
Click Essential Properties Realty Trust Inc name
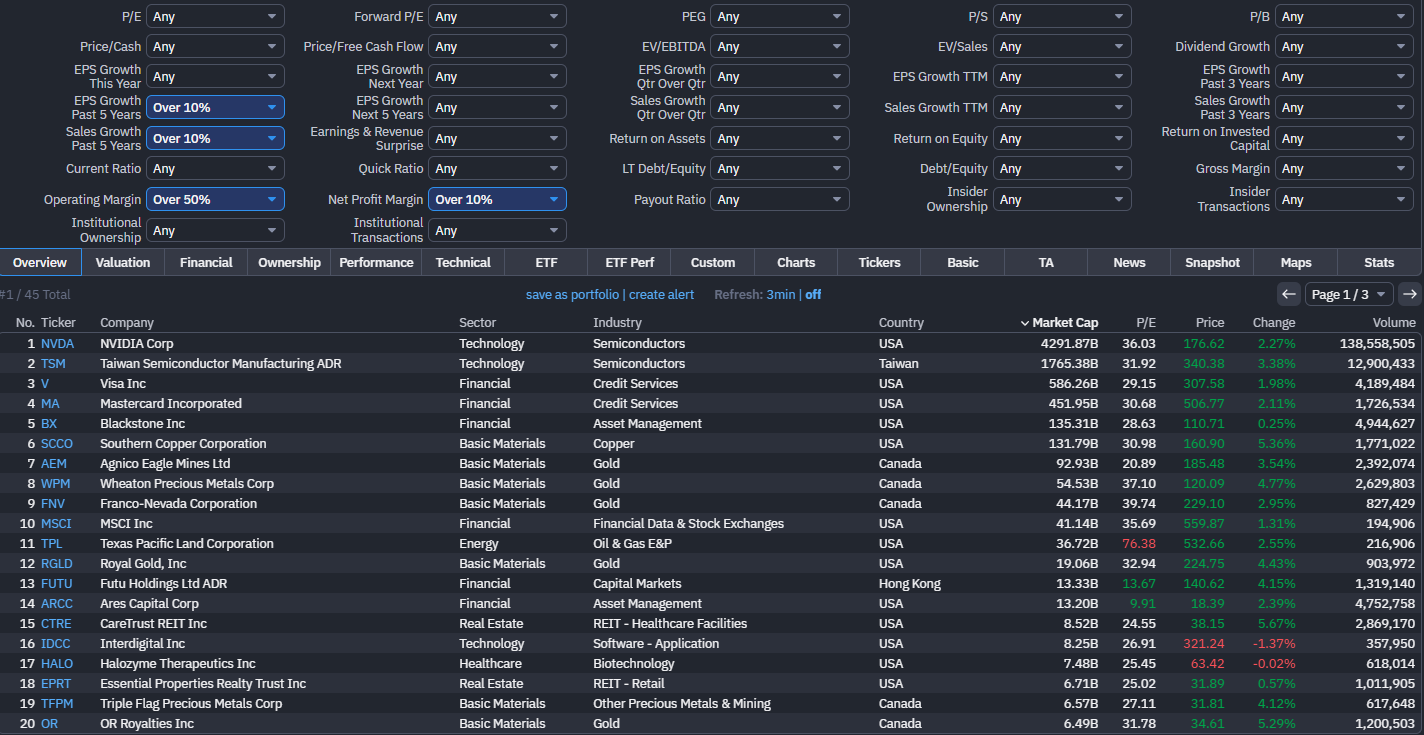tap(203, 684)
